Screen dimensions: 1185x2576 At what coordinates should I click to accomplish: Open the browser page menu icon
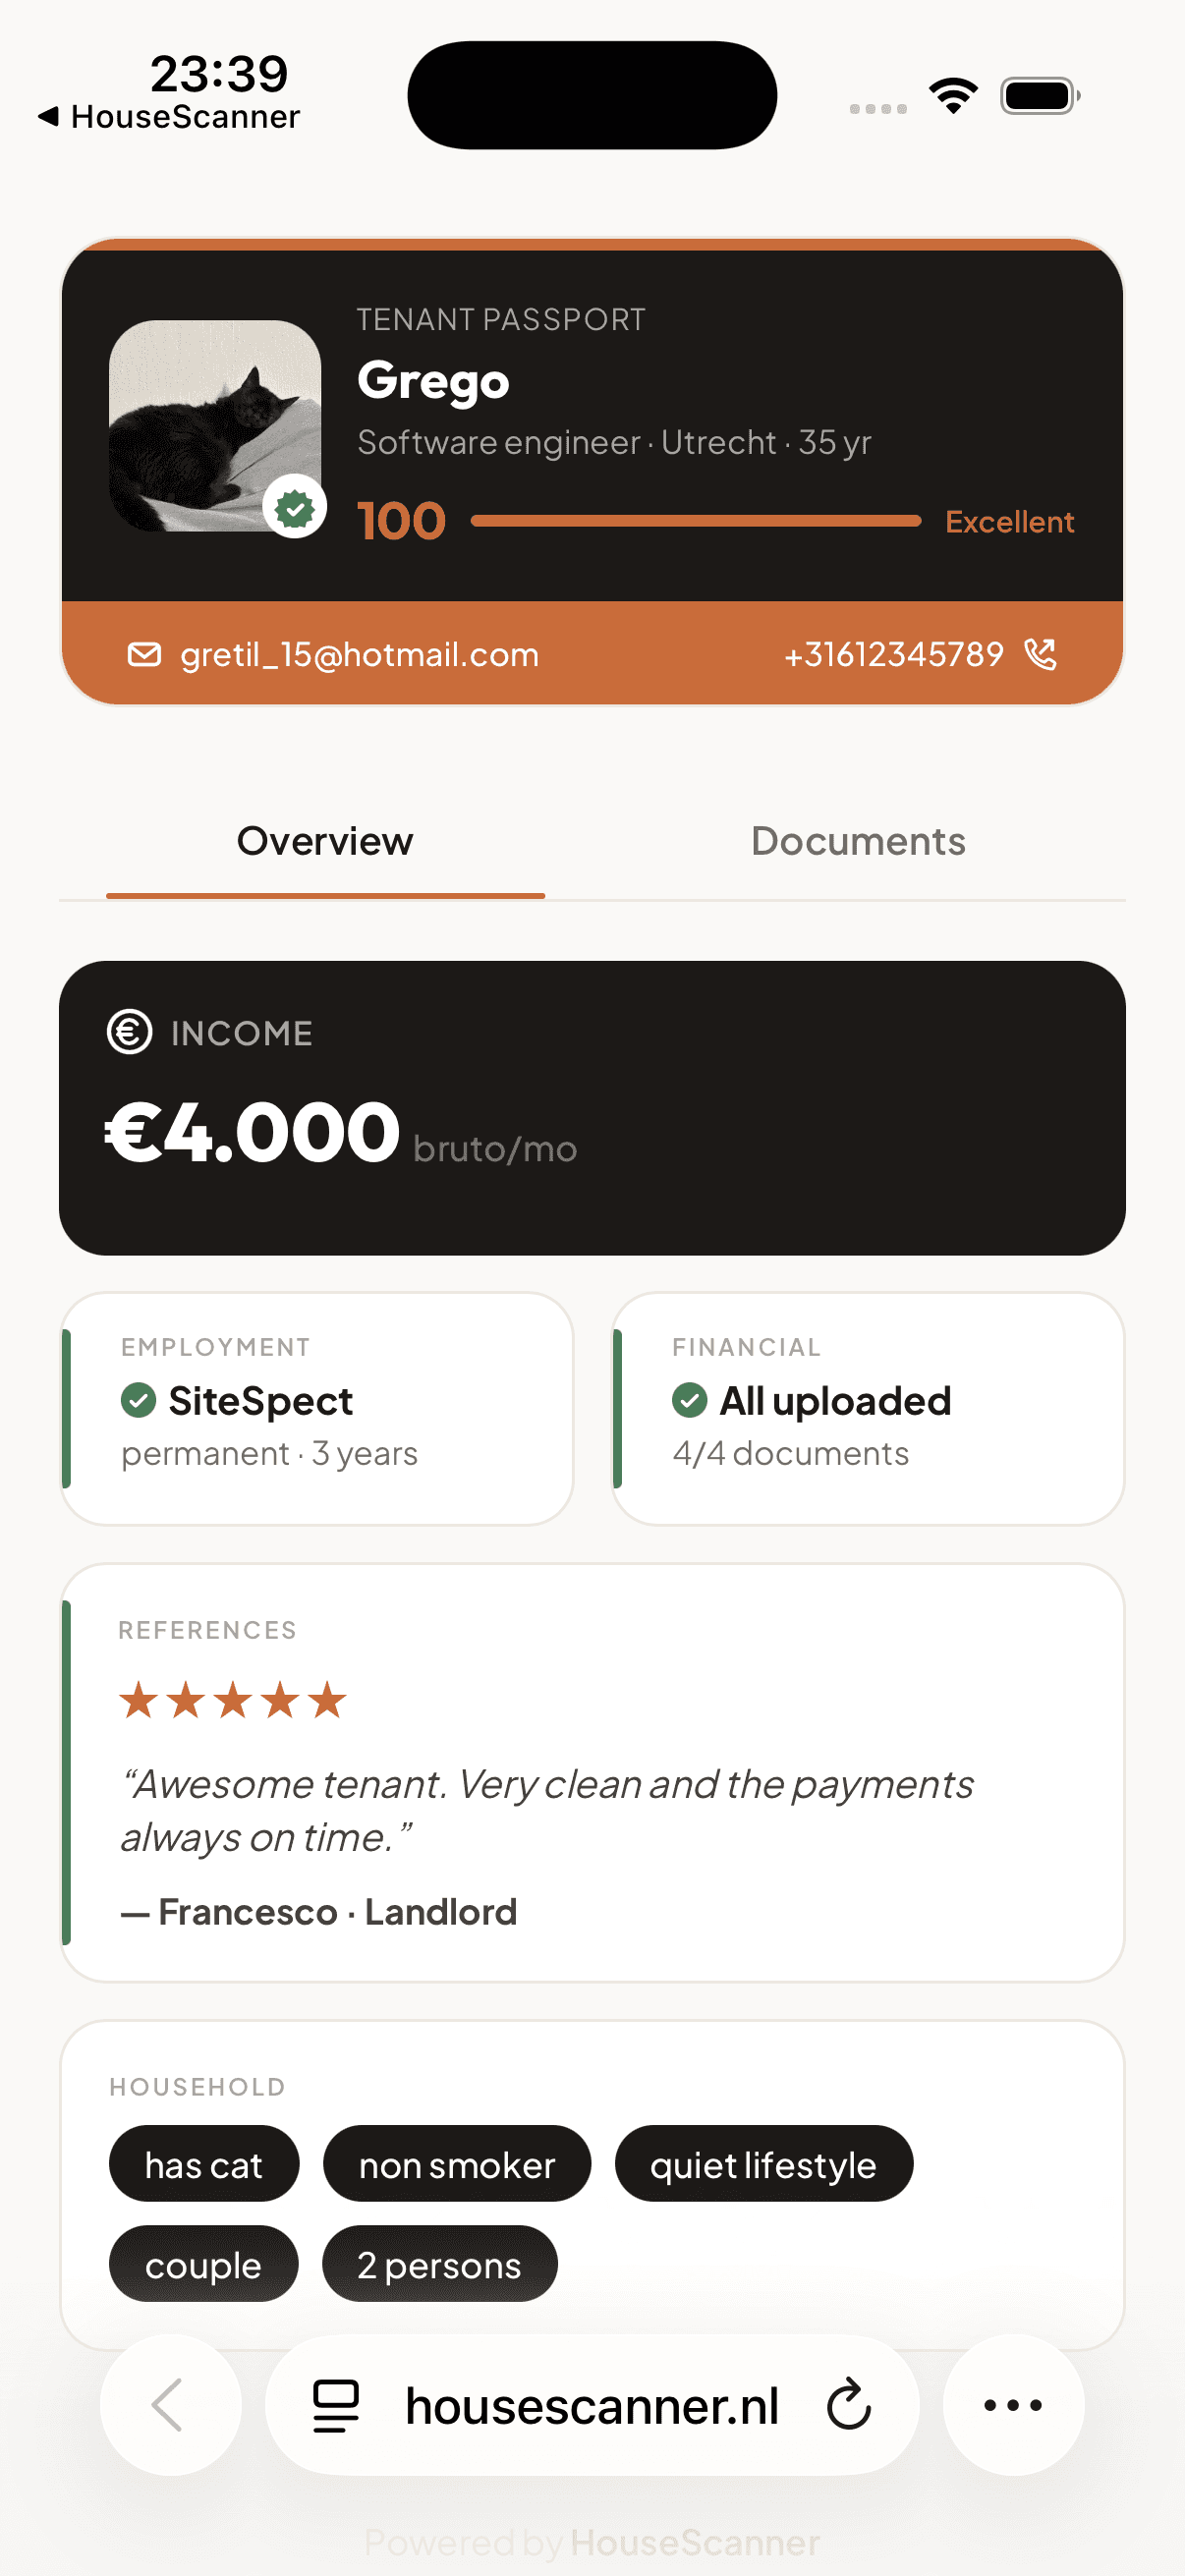click(336, 2405)
